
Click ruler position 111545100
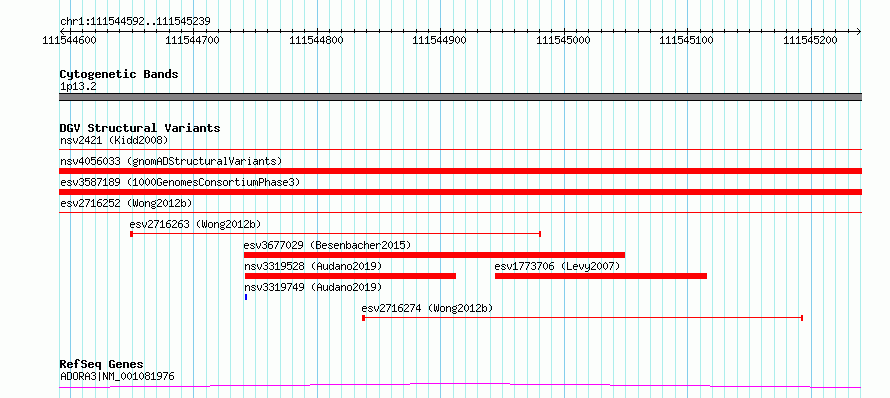coord(687,40)
